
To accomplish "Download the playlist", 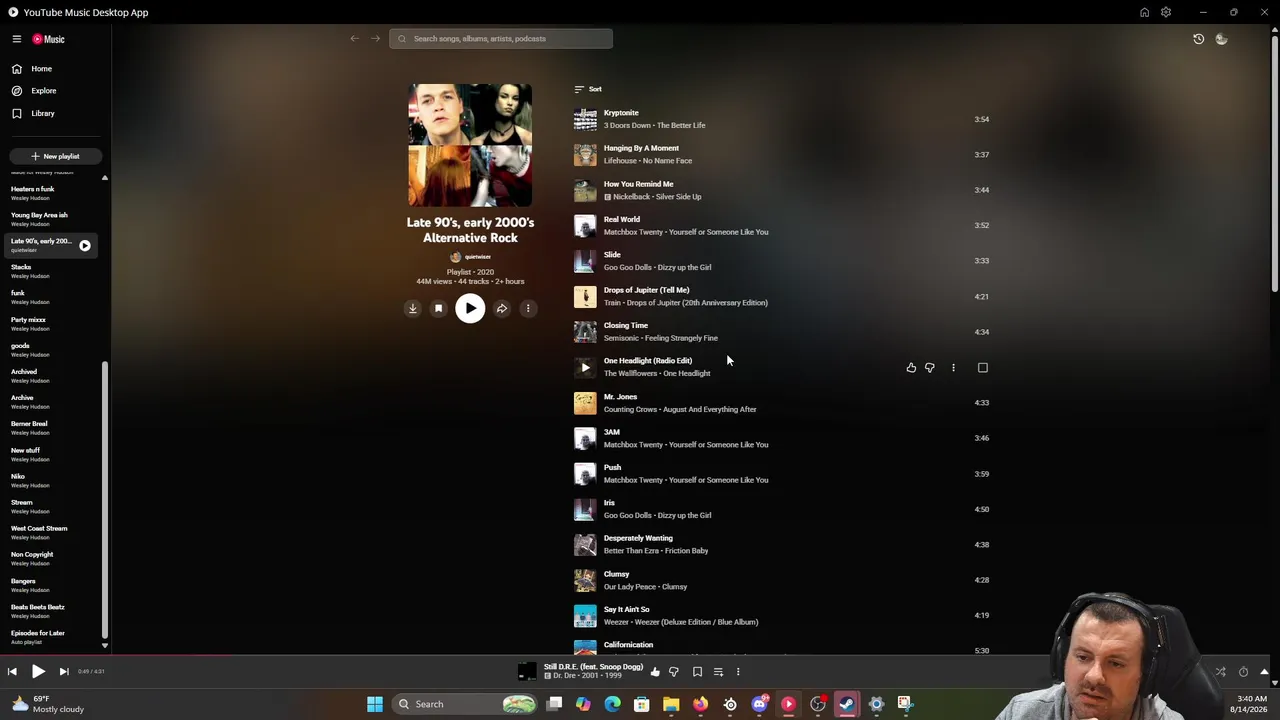I will [x=412, y=309].
